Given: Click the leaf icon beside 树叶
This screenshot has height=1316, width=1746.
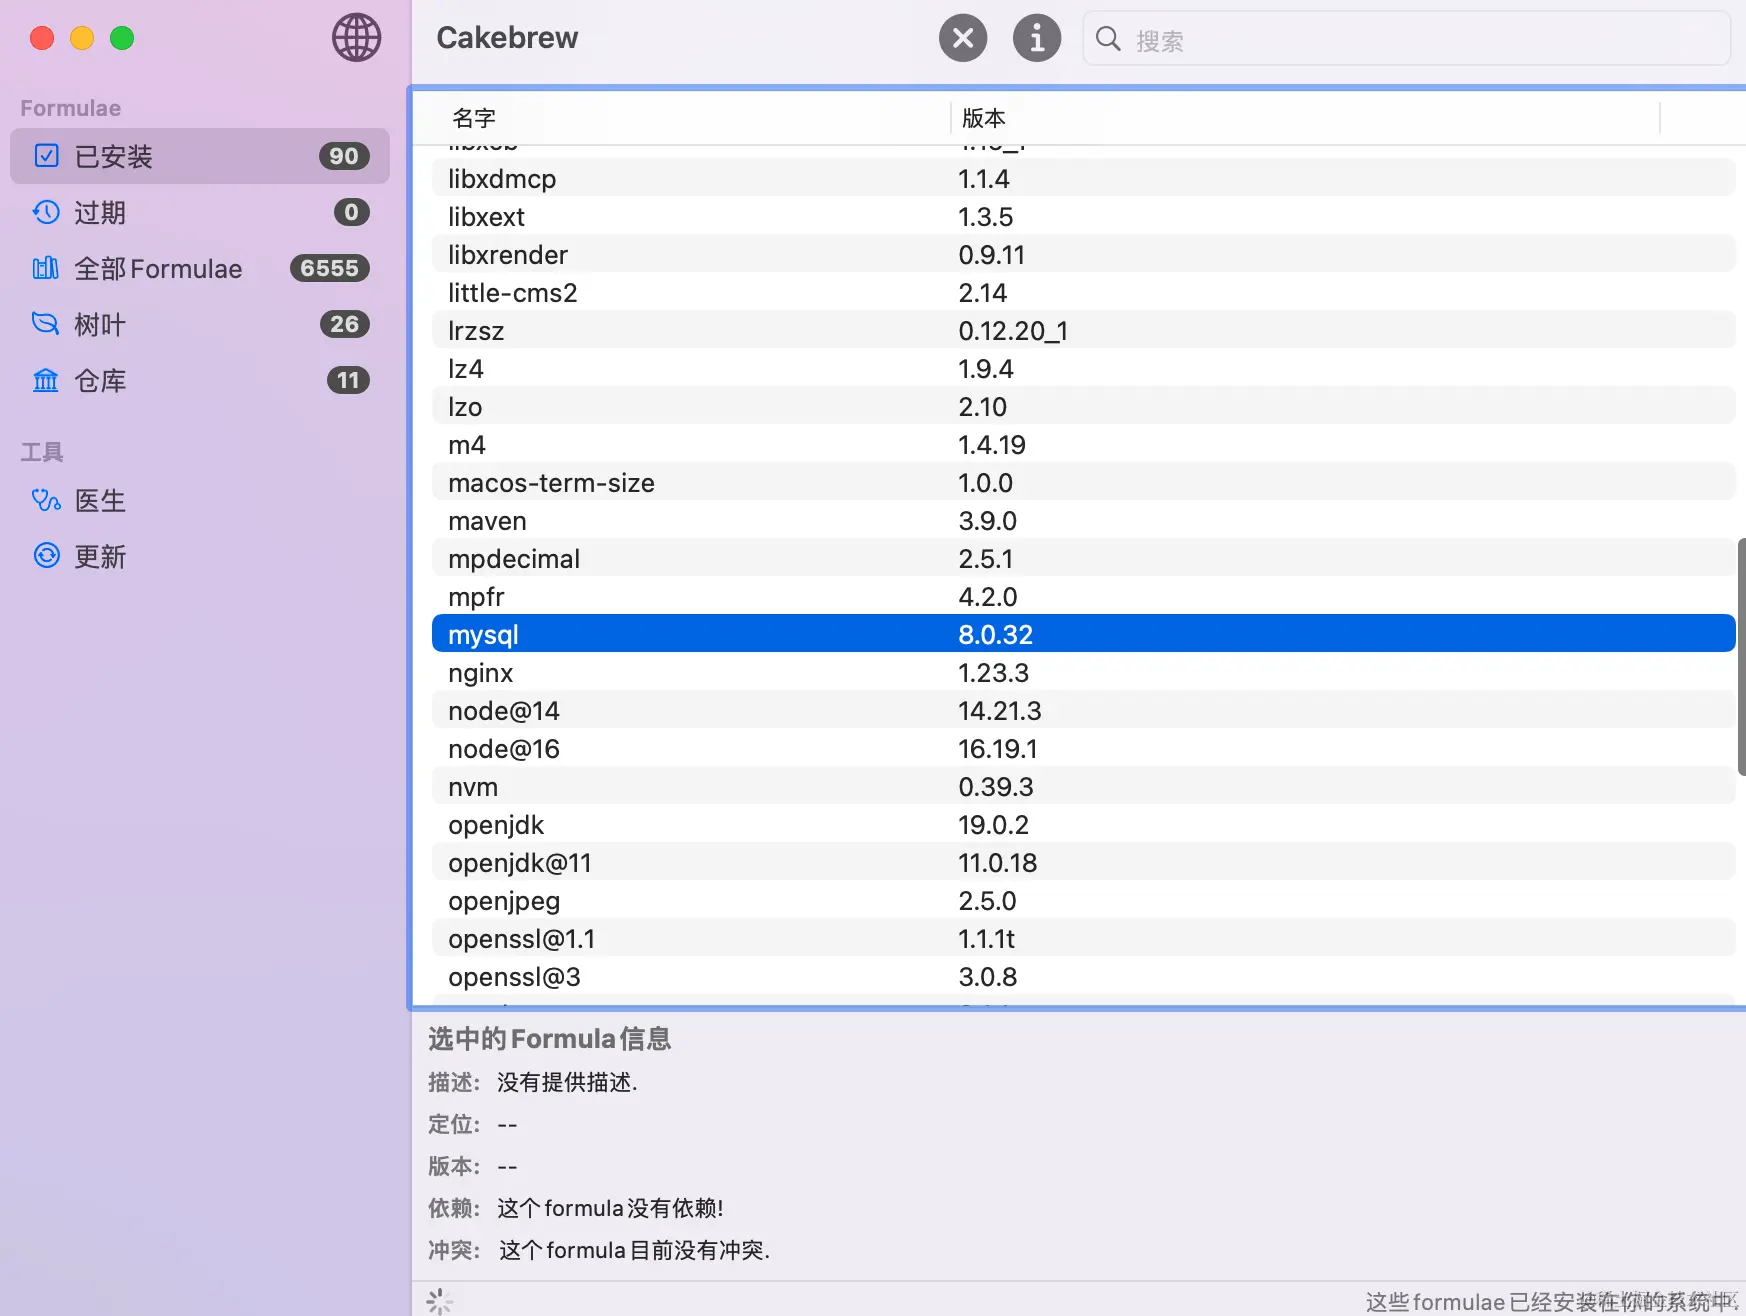Looking at the screenshot, I should point(46,324).
